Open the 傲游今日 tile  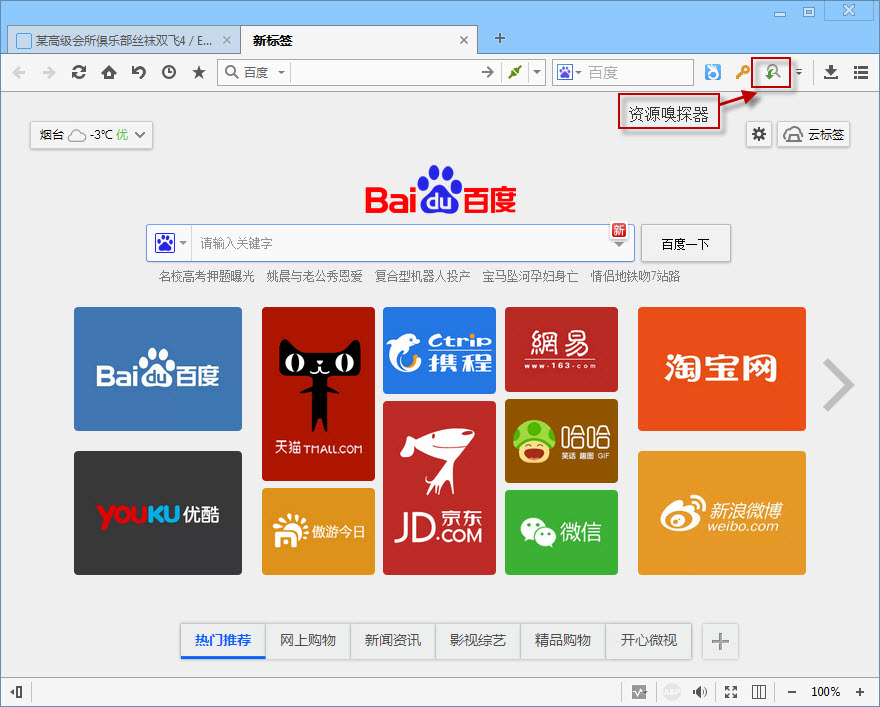point(318,531)
